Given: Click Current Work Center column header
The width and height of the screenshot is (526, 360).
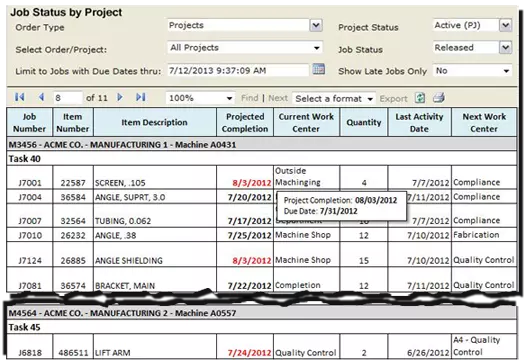Looking at the screenshot, I should tap(306, 122).
